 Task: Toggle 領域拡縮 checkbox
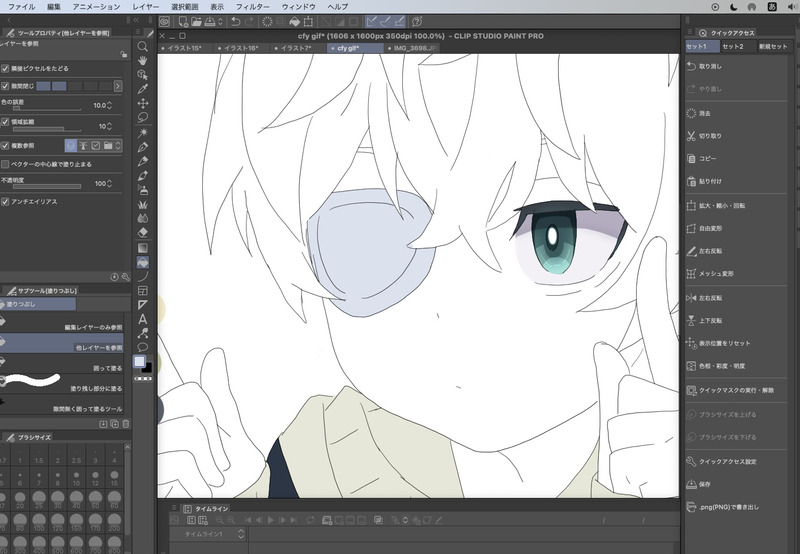[5, 122]
